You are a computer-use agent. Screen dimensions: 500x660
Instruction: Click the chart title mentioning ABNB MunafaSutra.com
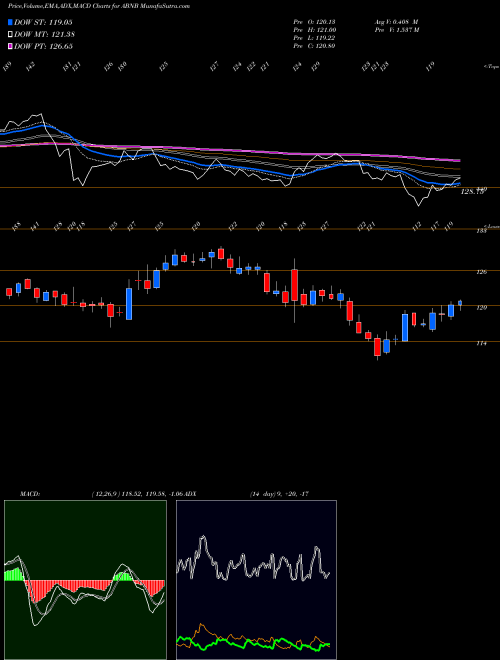click(x=99, y=6)
